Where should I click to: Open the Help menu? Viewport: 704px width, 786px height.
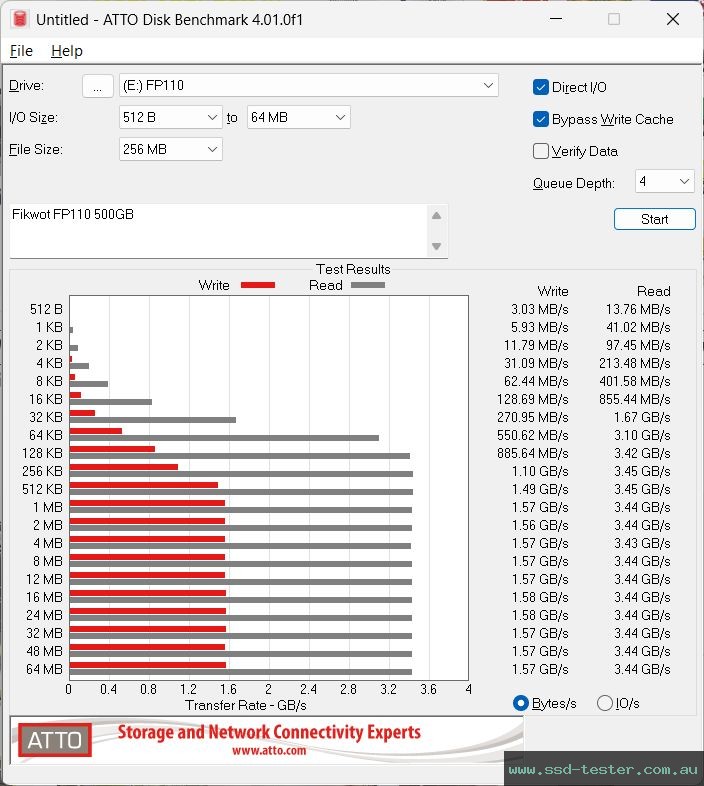tap(67, 51)
